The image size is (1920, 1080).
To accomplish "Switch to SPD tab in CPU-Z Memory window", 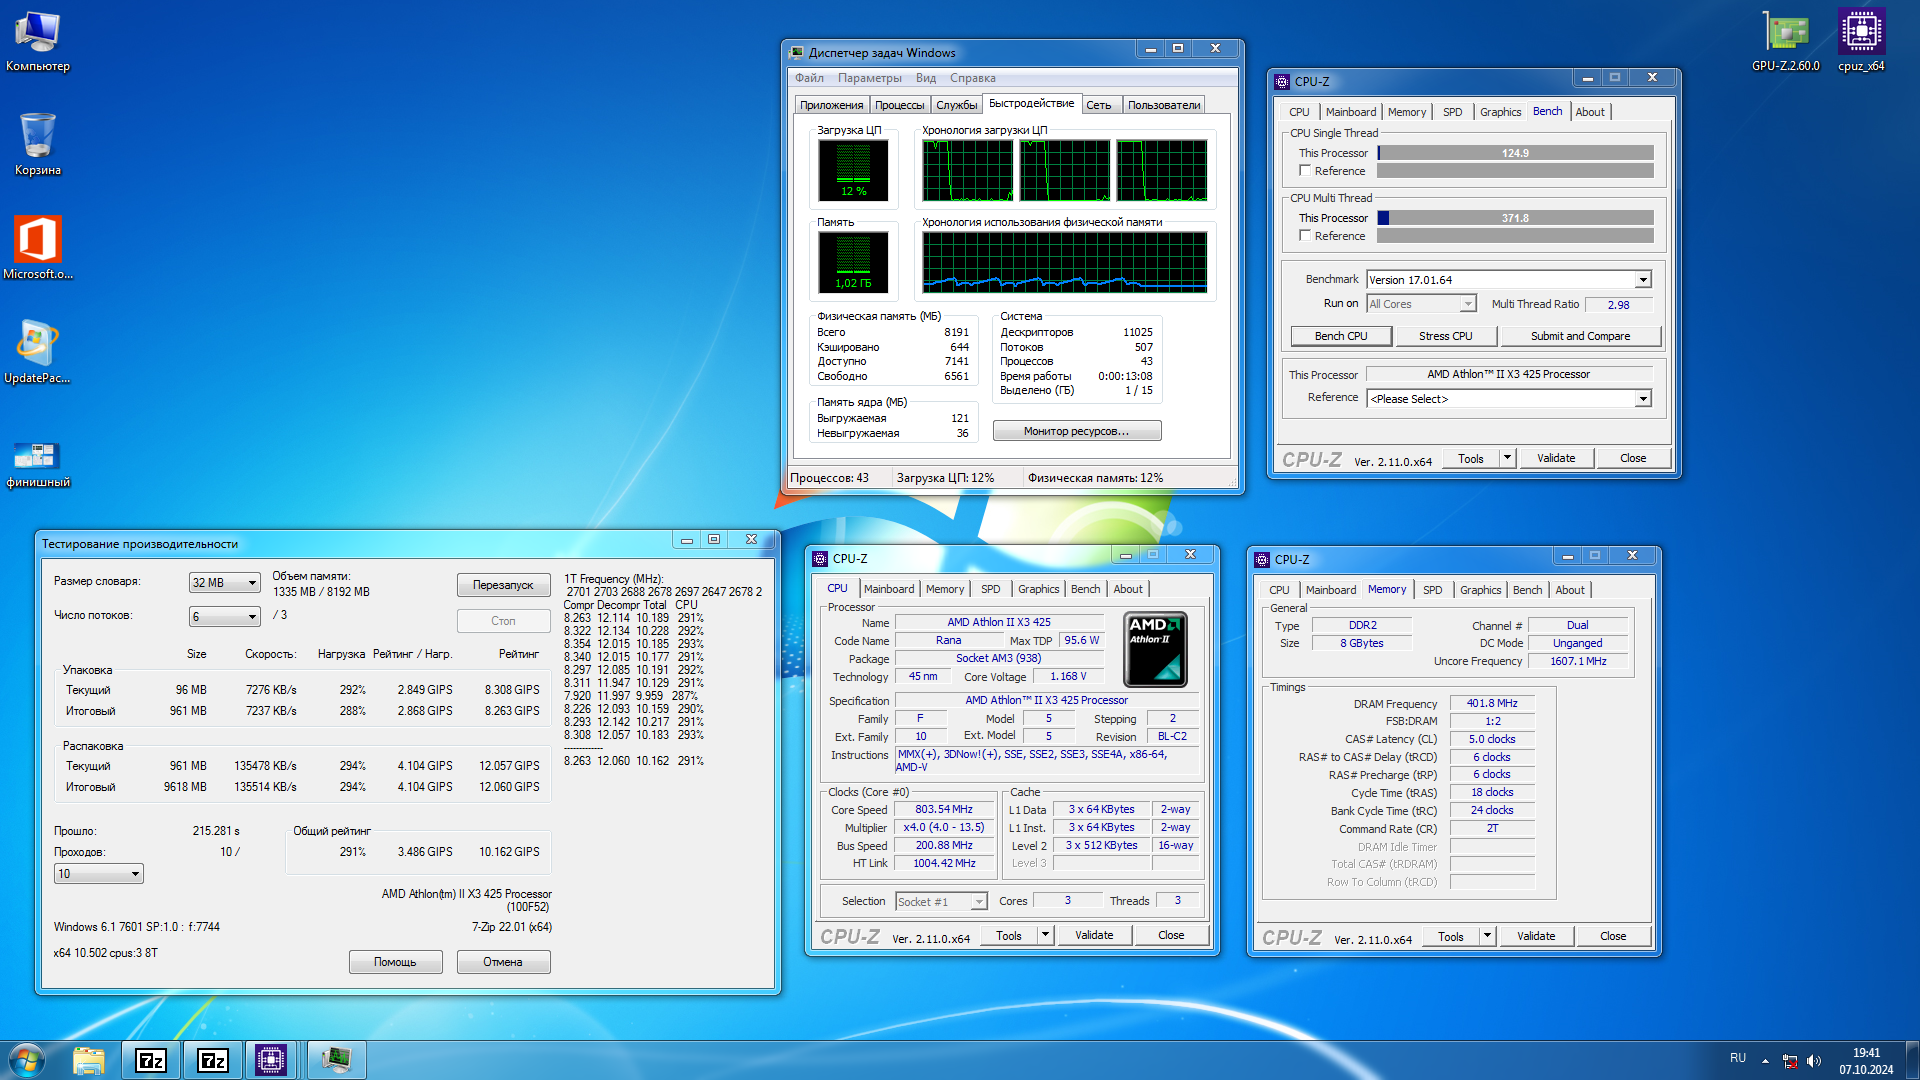I will [1432, 590].
